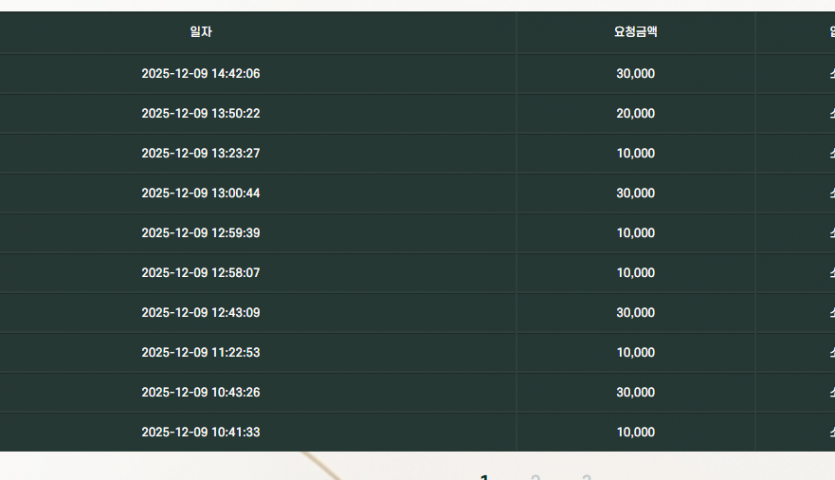The image size is (835, 480).
Task: Pick the 2025-12-09 10:43:26 date cell
Action: [200, 392]
